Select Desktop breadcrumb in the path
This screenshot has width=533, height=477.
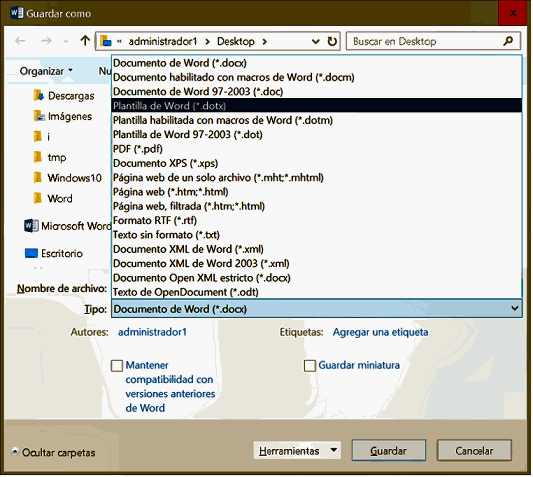(236, 41)
